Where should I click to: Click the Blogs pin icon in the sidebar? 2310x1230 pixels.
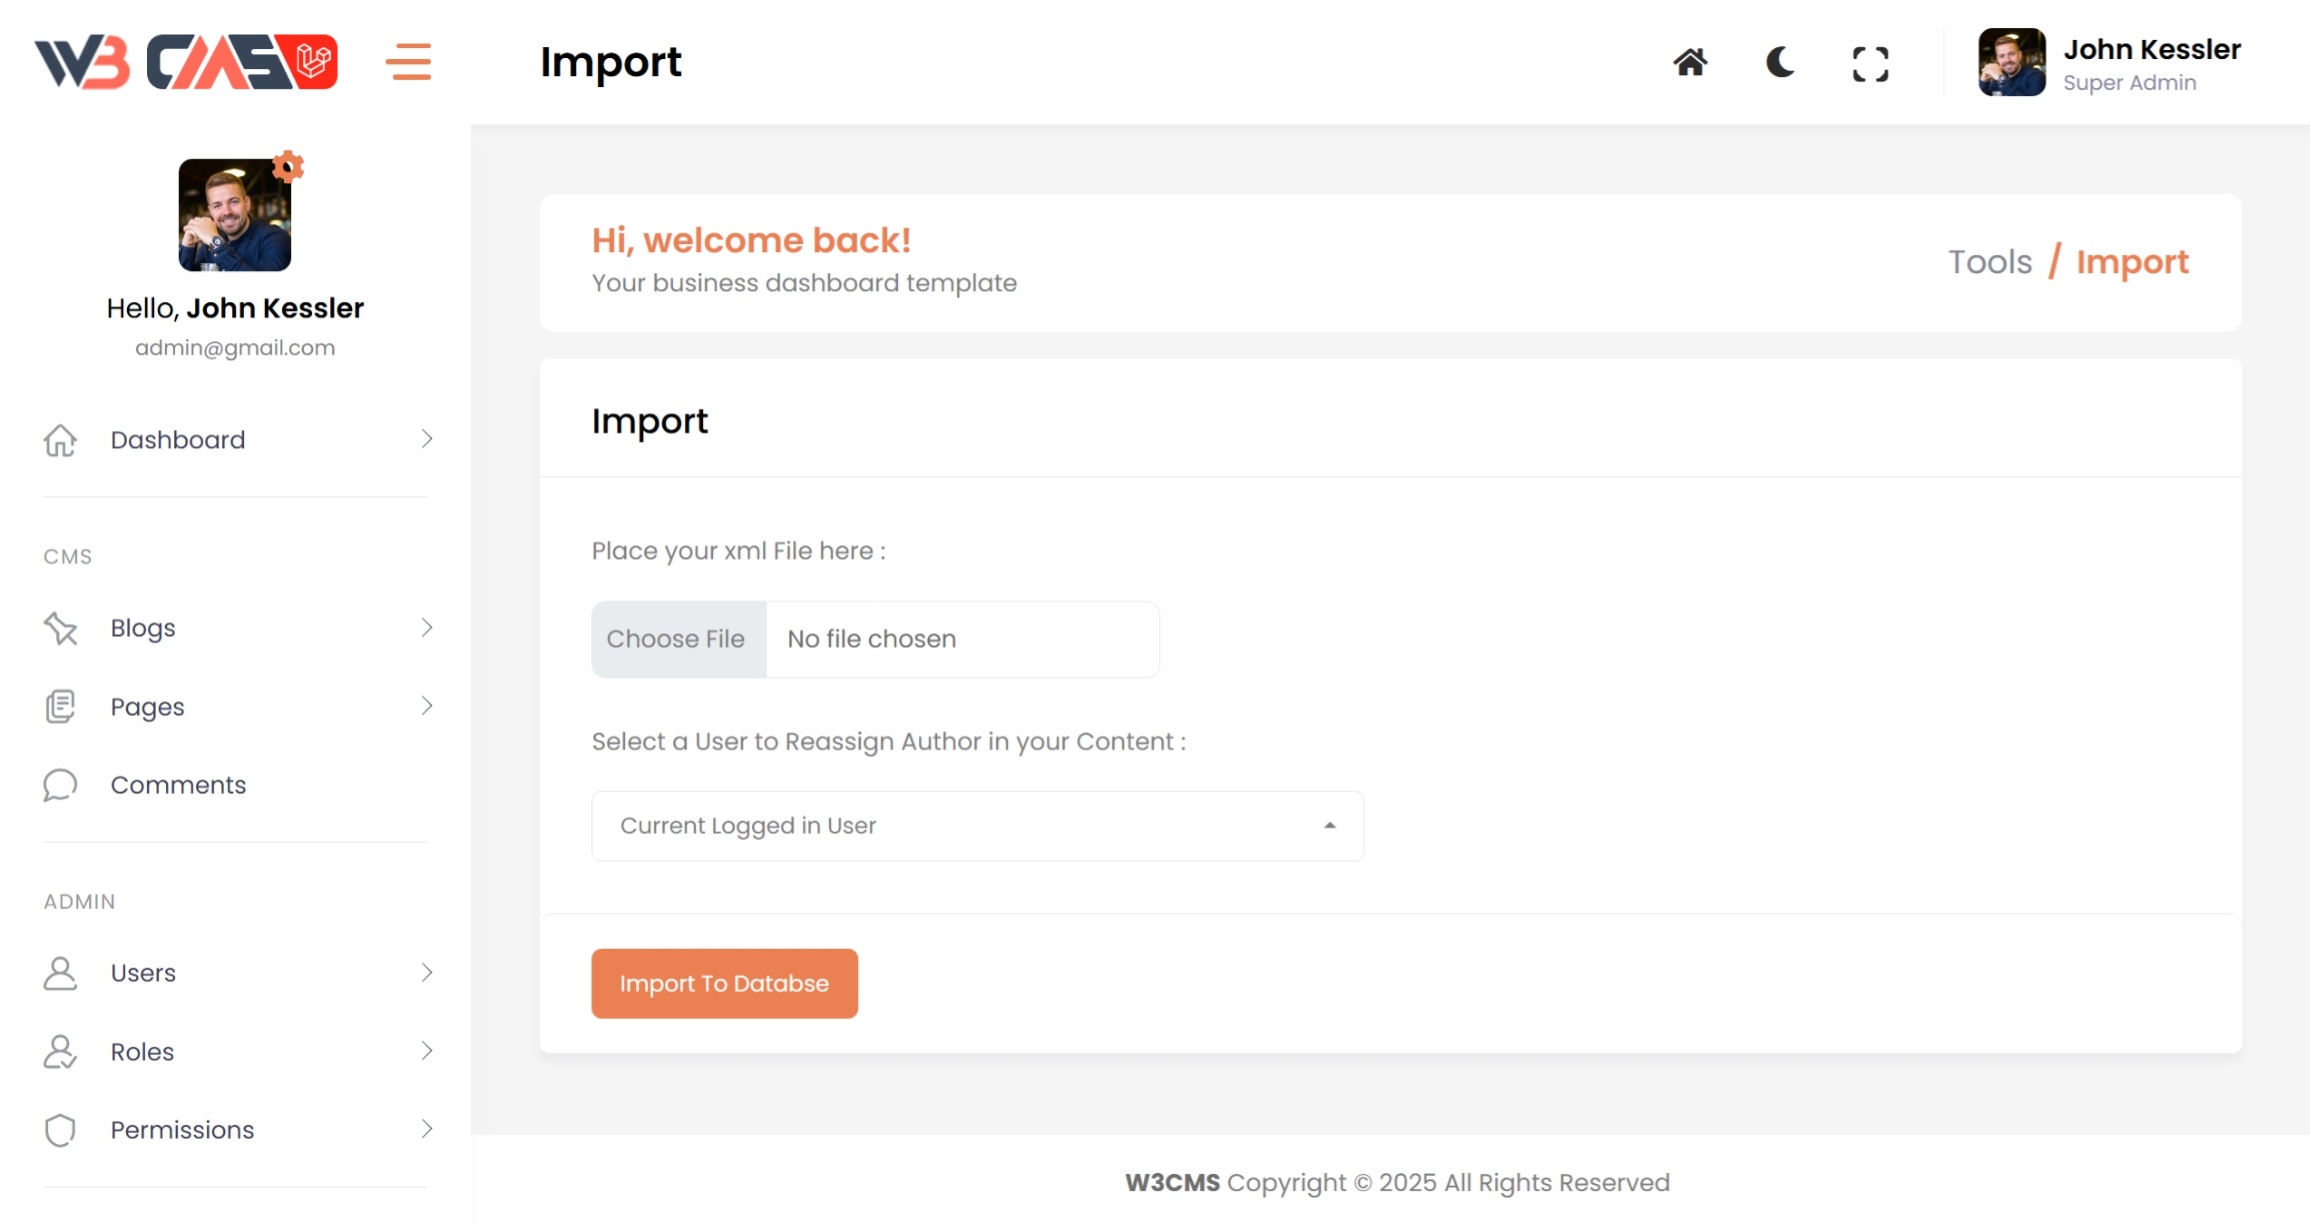pos(60,628)
